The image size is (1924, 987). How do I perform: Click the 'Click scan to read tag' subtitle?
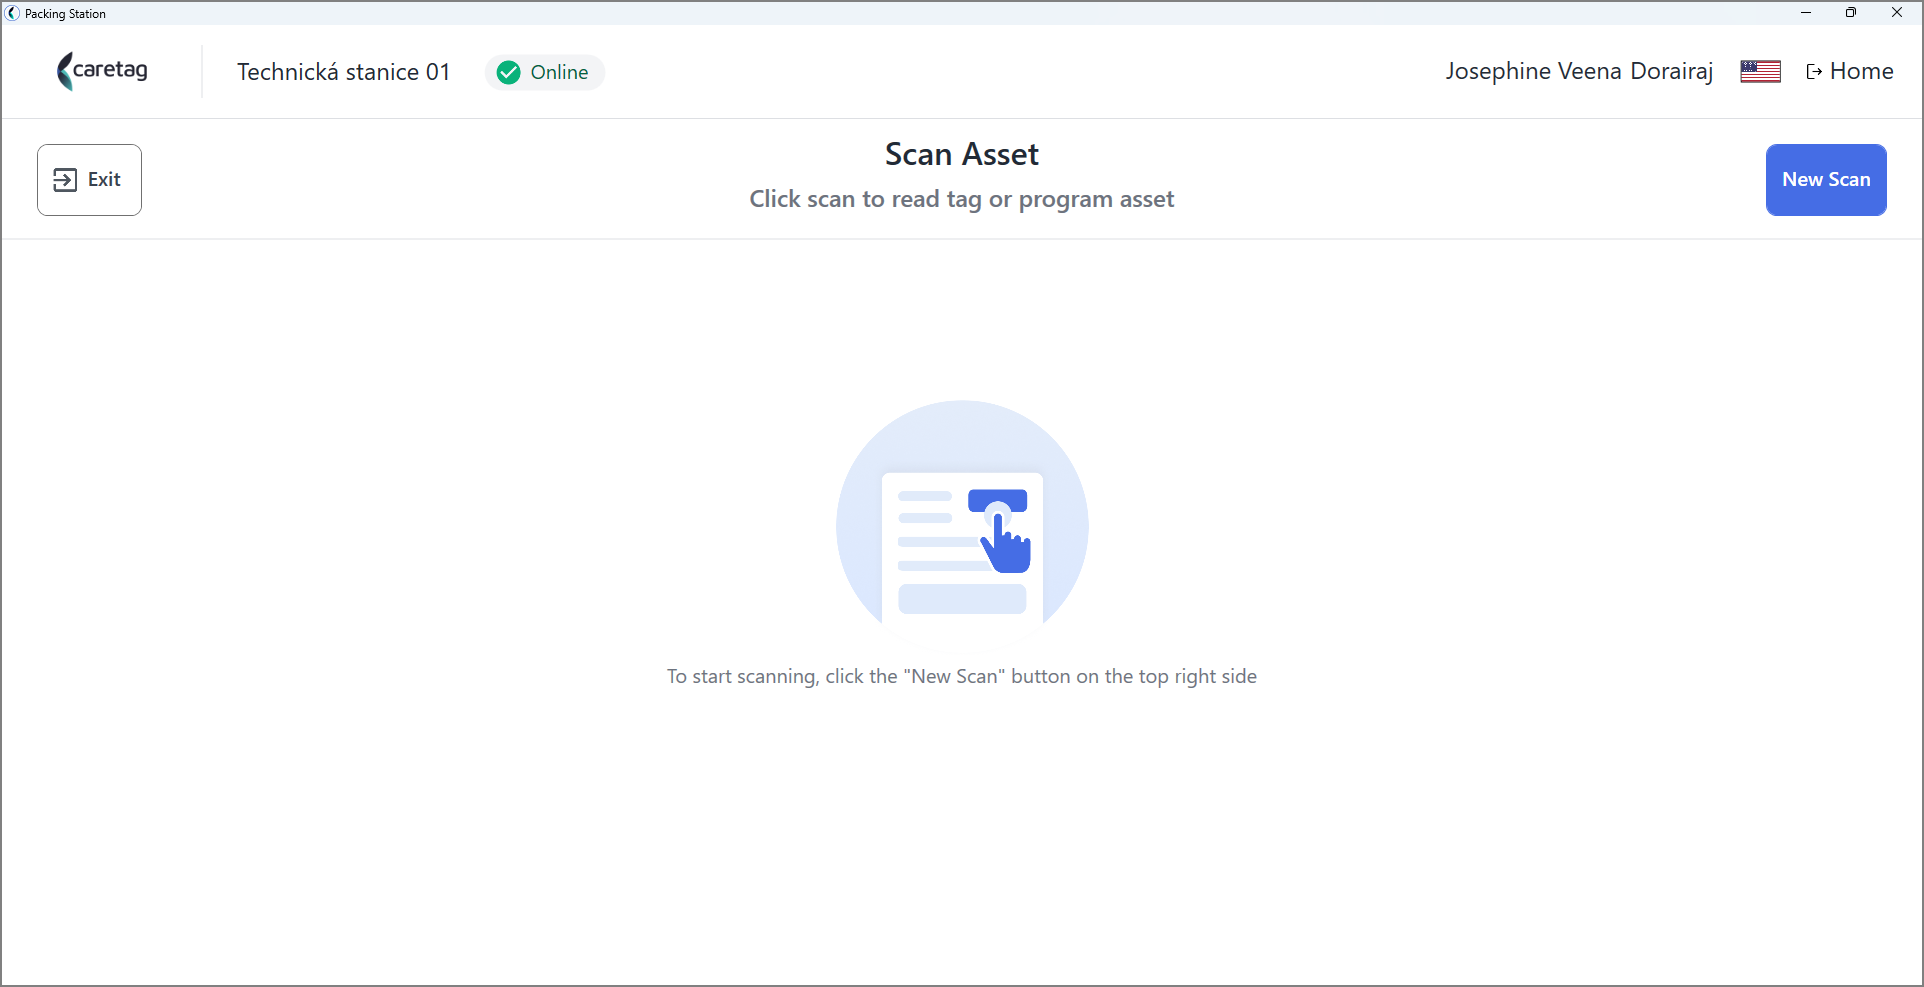point(962,199)
